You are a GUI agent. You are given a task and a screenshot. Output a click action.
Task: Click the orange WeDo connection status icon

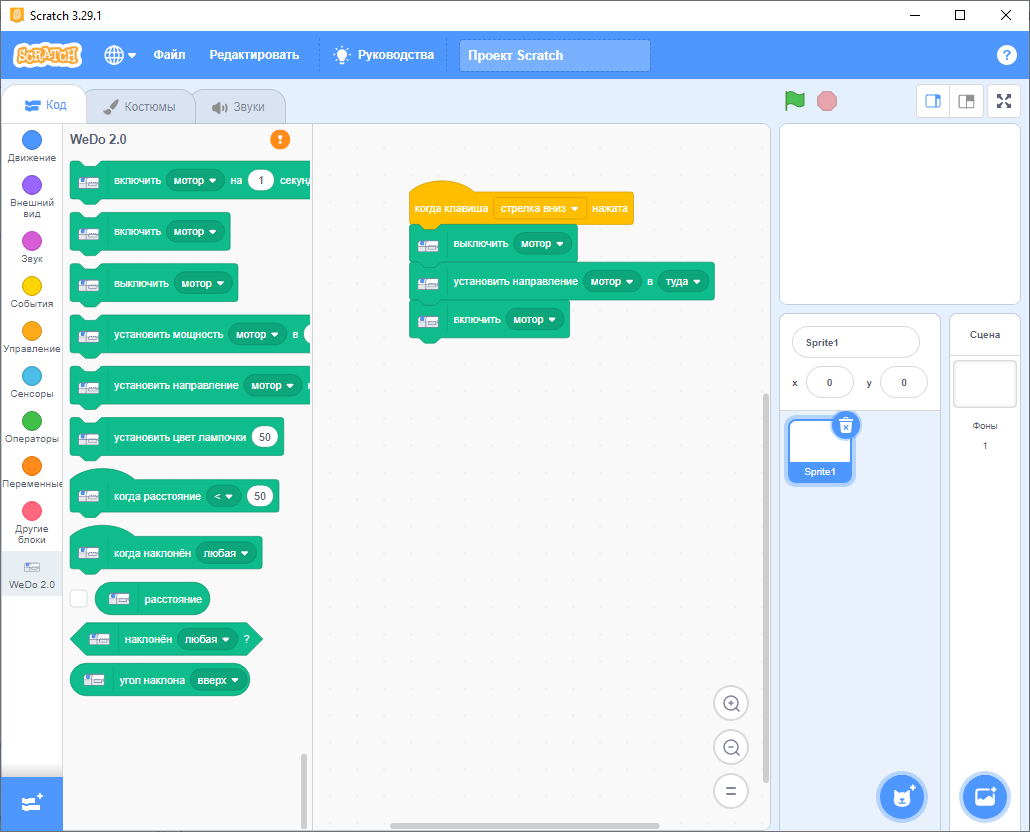[280, 139]
